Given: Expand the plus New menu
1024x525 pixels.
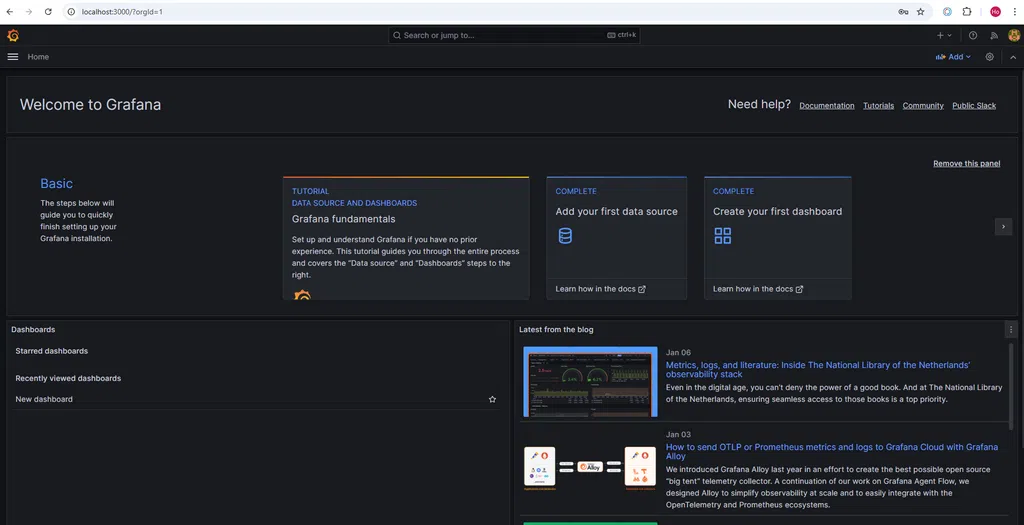Looking at the screenshot, I should (944, 35).
